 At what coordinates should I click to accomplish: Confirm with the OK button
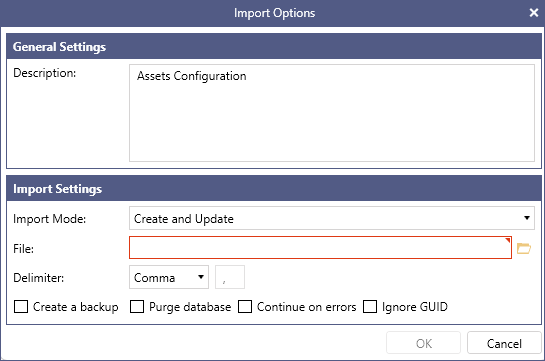click(423, 343)
